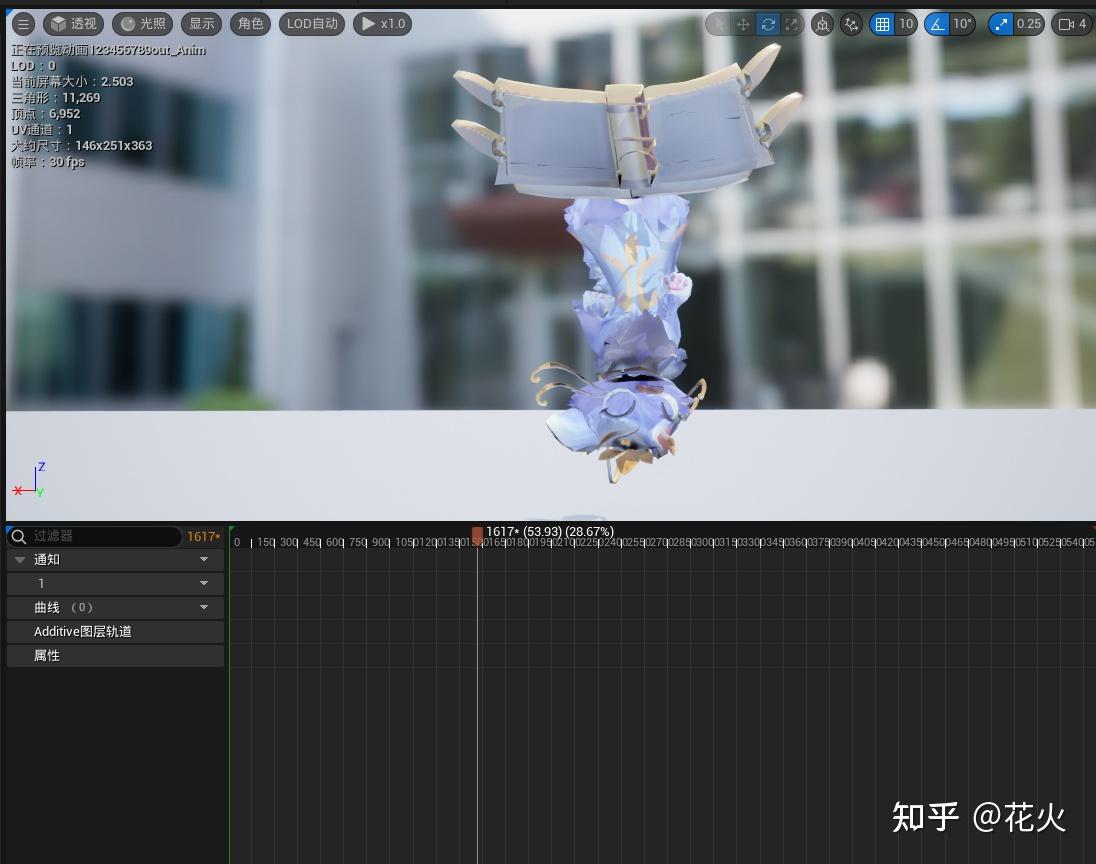Screen dimensions: 1096x864
Task: Open the viewport options hamburger menu
Action: [x=23, y=24]
